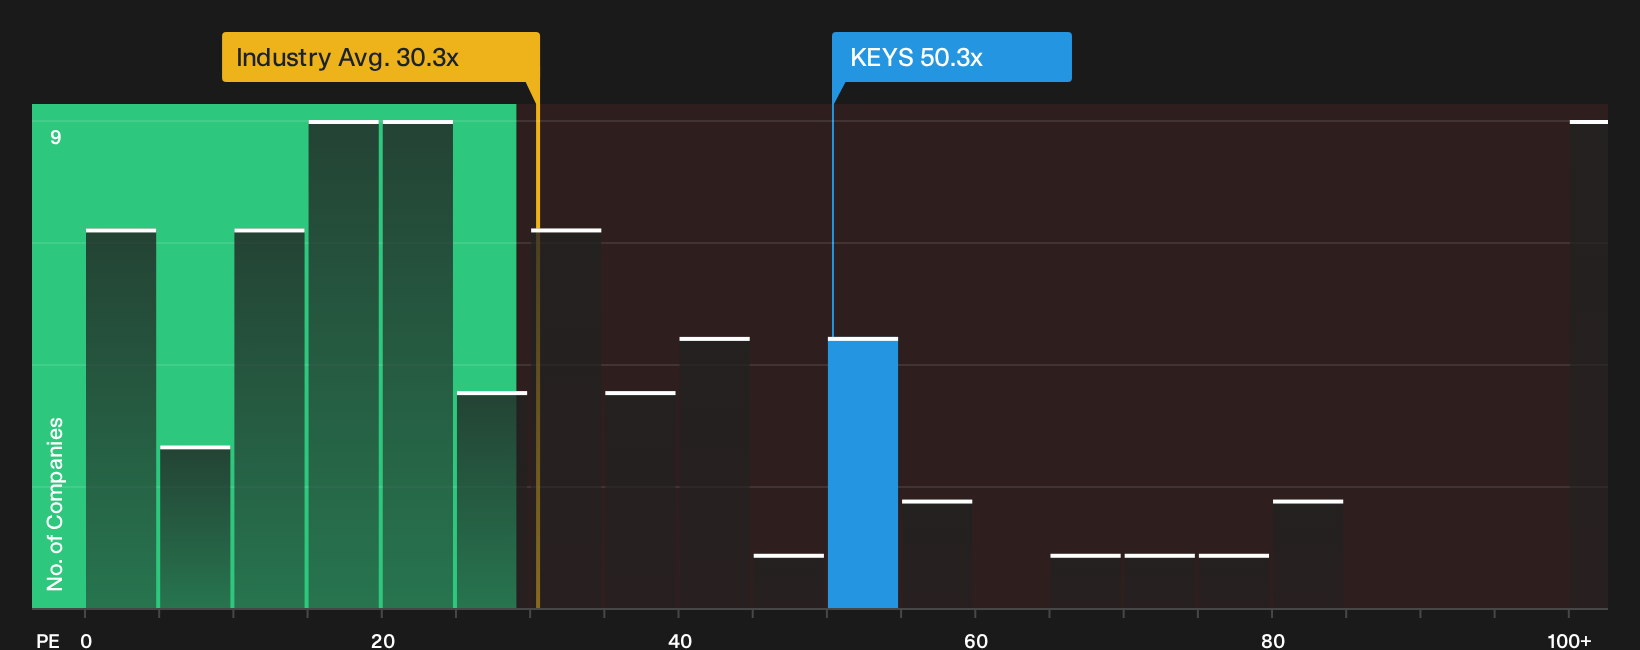The width and height of the screenshot is (1640, 650).
Task: Click the bar for PE 75-80
Action: tap(1233, 581)
